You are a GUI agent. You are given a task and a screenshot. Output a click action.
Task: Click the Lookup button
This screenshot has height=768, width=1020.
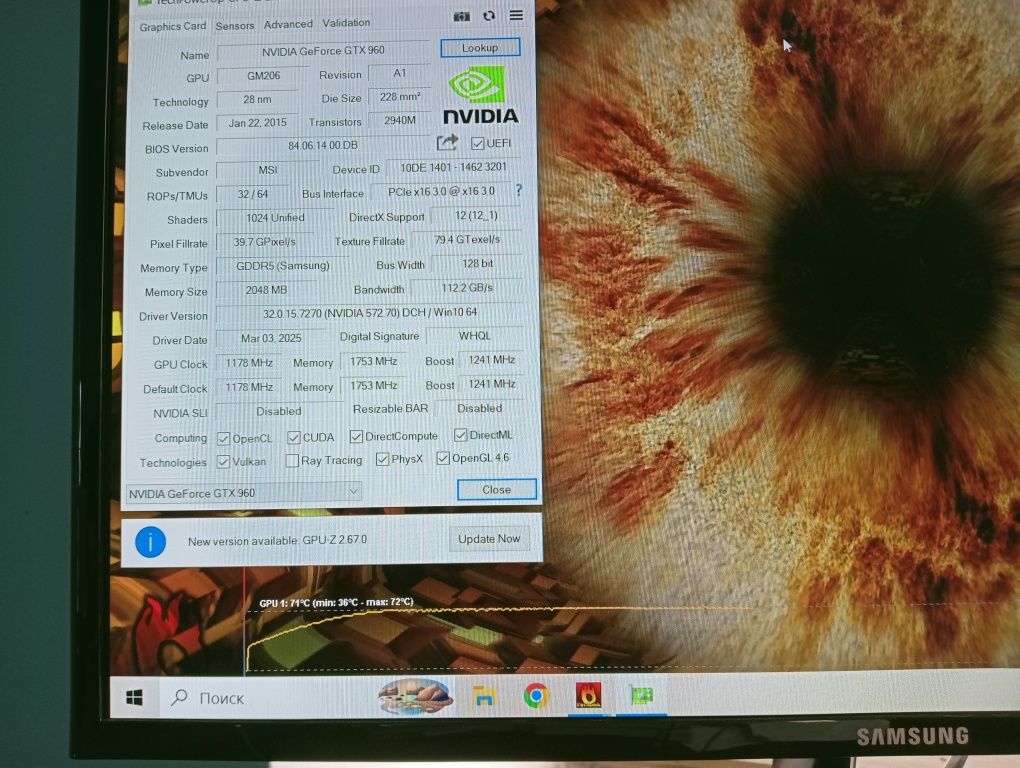pos(480,47)
